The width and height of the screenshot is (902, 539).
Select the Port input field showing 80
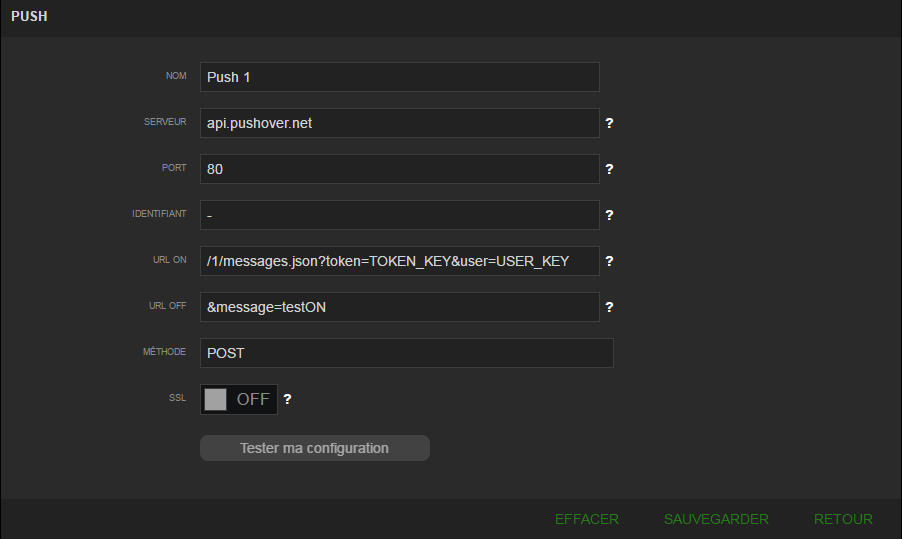pyautogui.click(x=399, y=169)
